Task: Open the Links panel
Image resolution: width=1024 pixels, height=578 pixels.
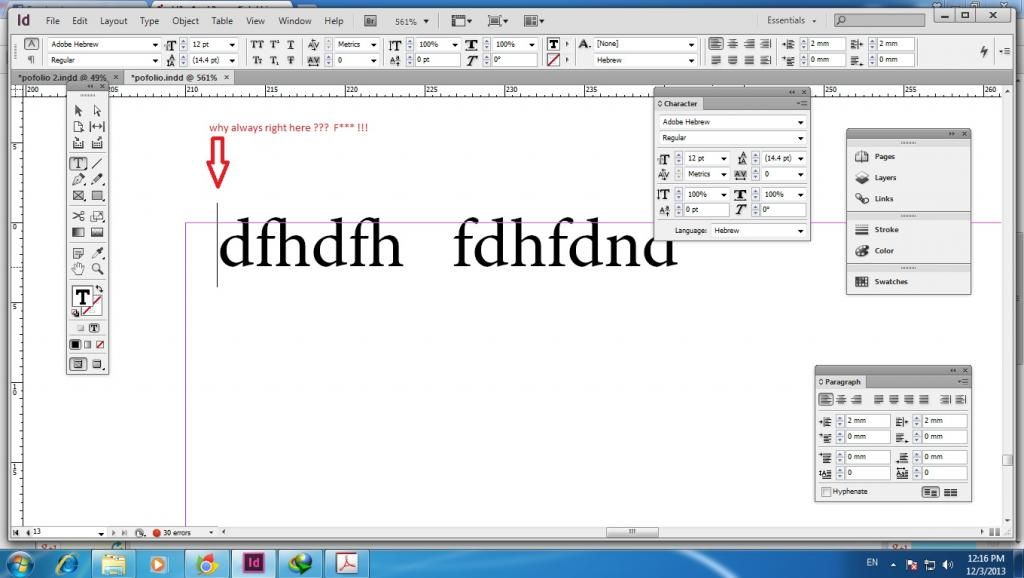Action: click(x=884, y=199)
